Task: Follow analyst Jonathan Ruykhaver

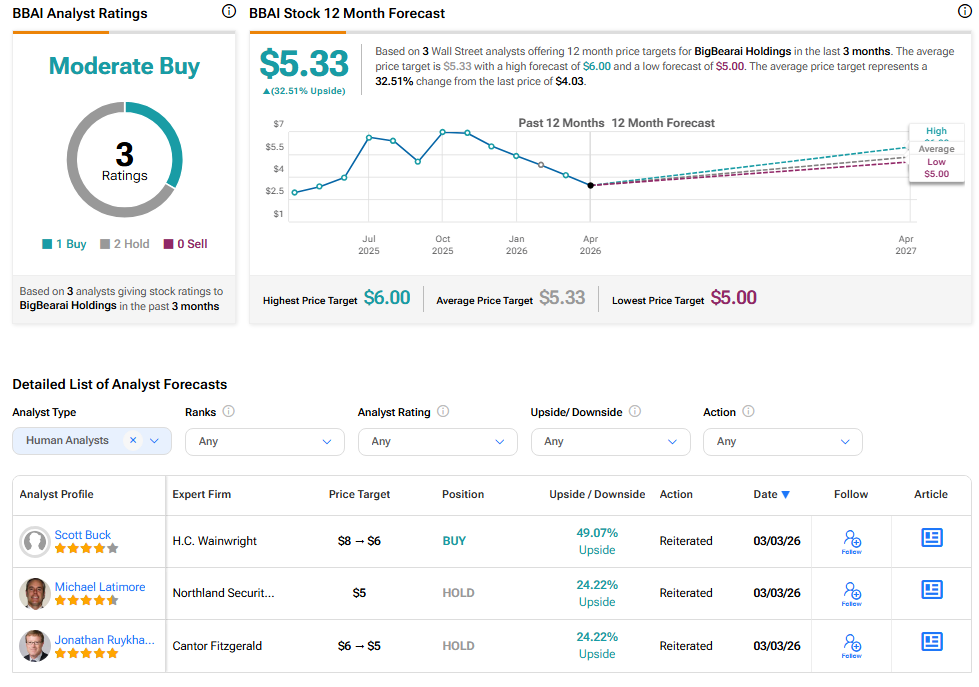Action: coord(851,645)
